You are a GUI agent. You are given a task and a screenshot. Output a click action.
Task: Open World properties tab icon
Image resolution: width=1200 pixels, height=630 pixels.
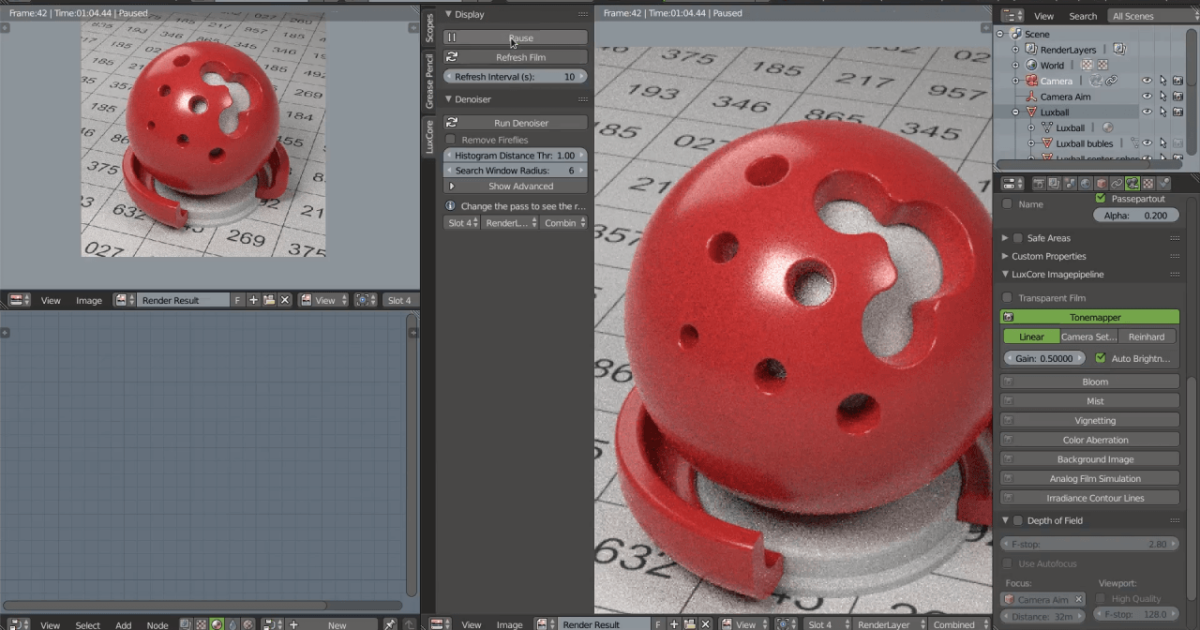tap(1085, 183)
